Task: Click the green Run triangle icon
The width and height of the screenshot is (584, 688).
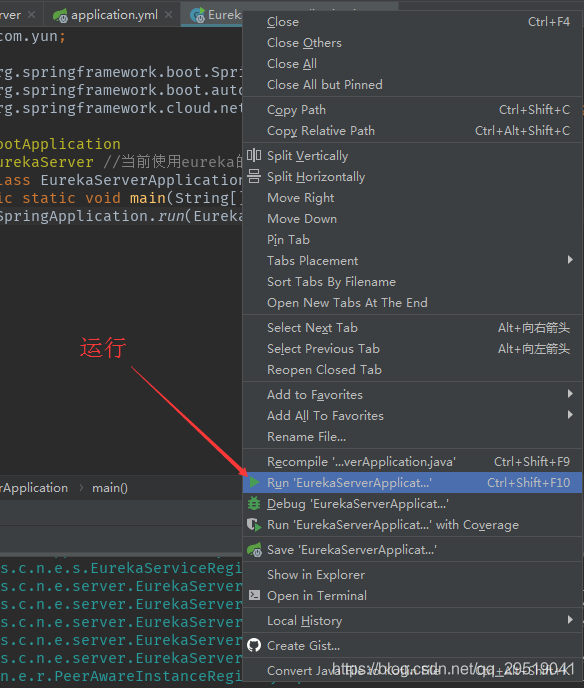Action: tap(254, 483)
